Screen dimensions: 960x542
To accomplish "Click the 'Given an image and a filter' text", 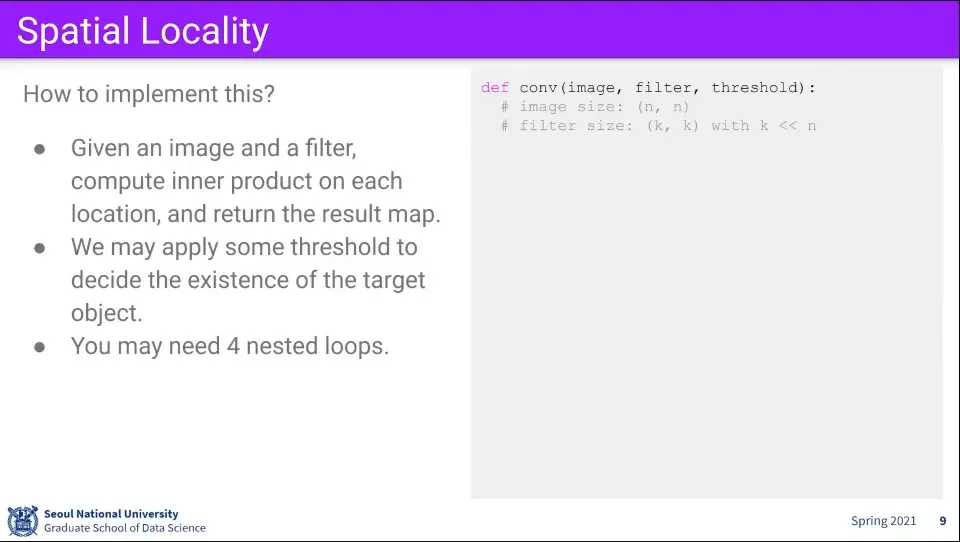I will click(214, 148).
